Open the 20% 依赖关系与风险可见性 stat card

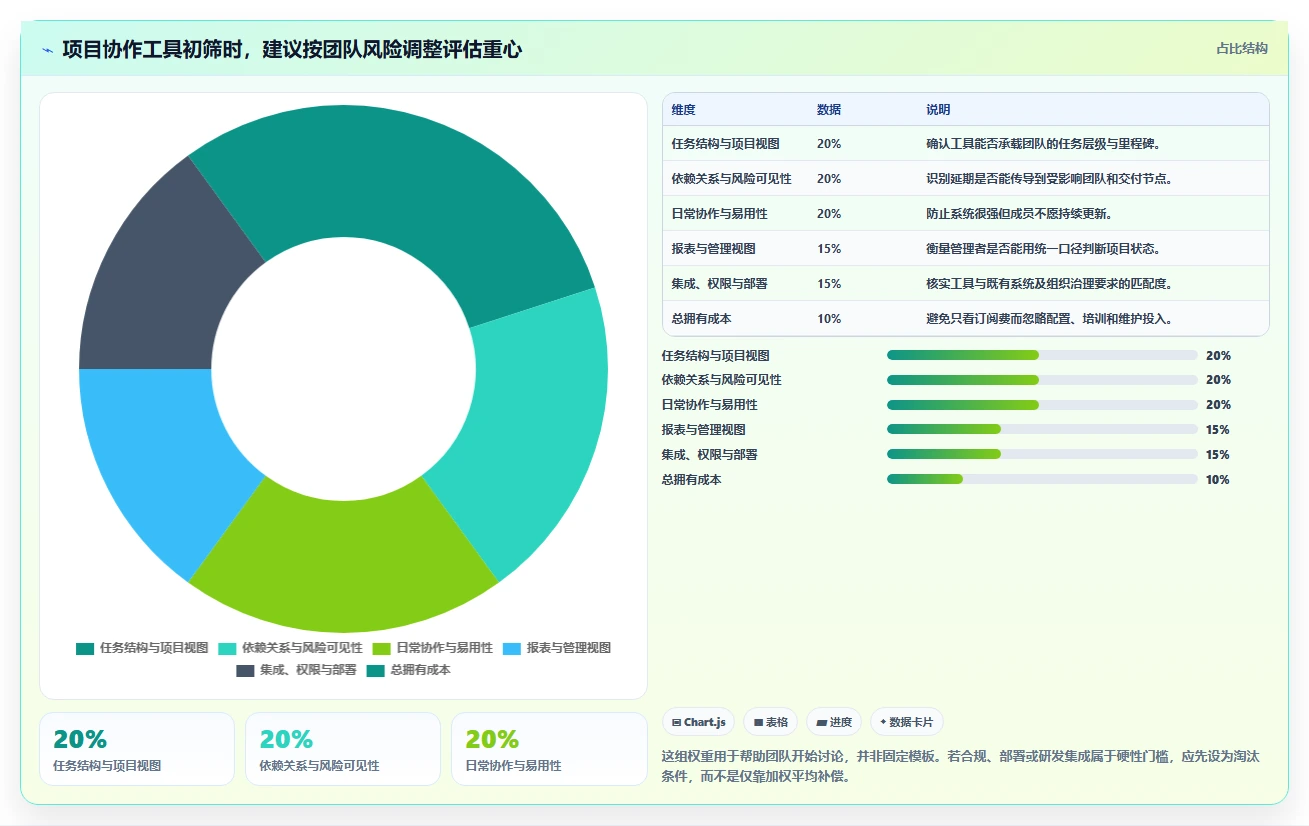pos(343,749)
